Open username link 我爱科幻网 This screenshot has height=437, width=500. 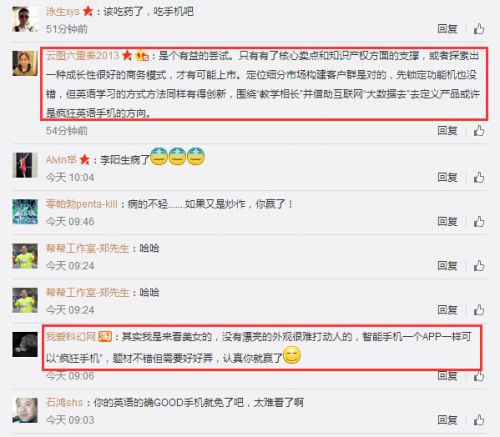coord(71,336)
